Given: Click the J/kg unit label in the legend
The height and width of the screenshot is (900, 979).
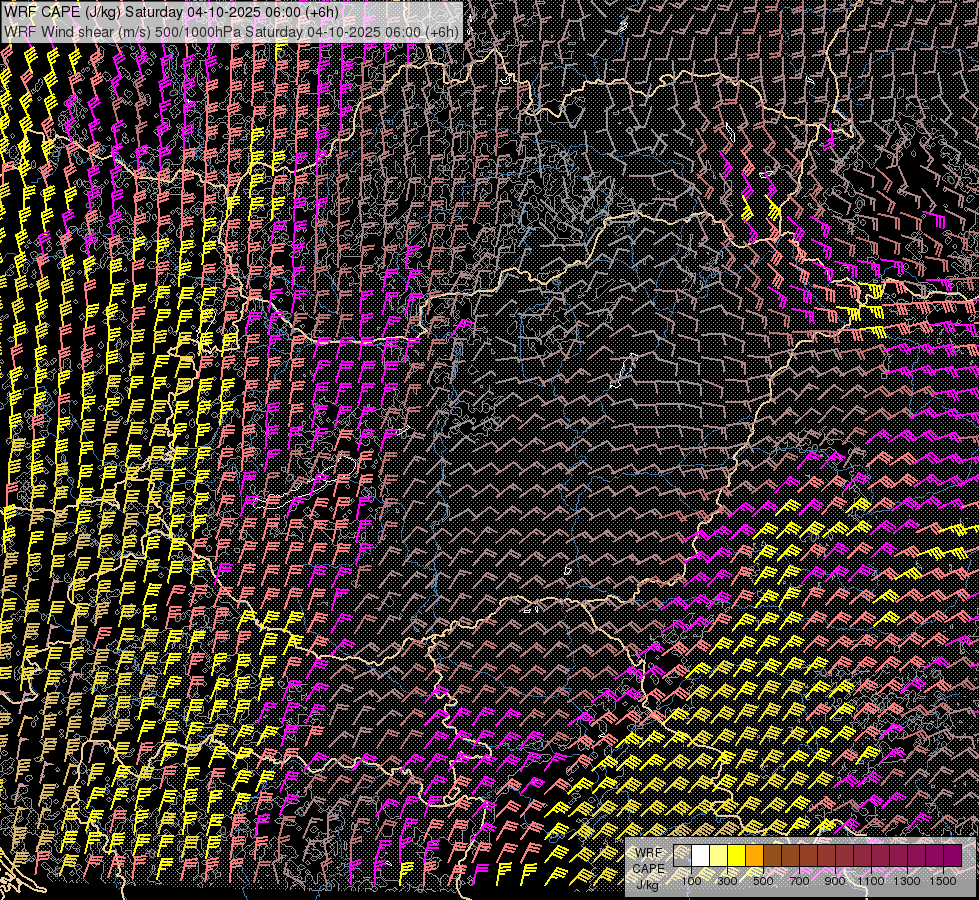Looking at the screenshot, I should click(x=648, y=884).
